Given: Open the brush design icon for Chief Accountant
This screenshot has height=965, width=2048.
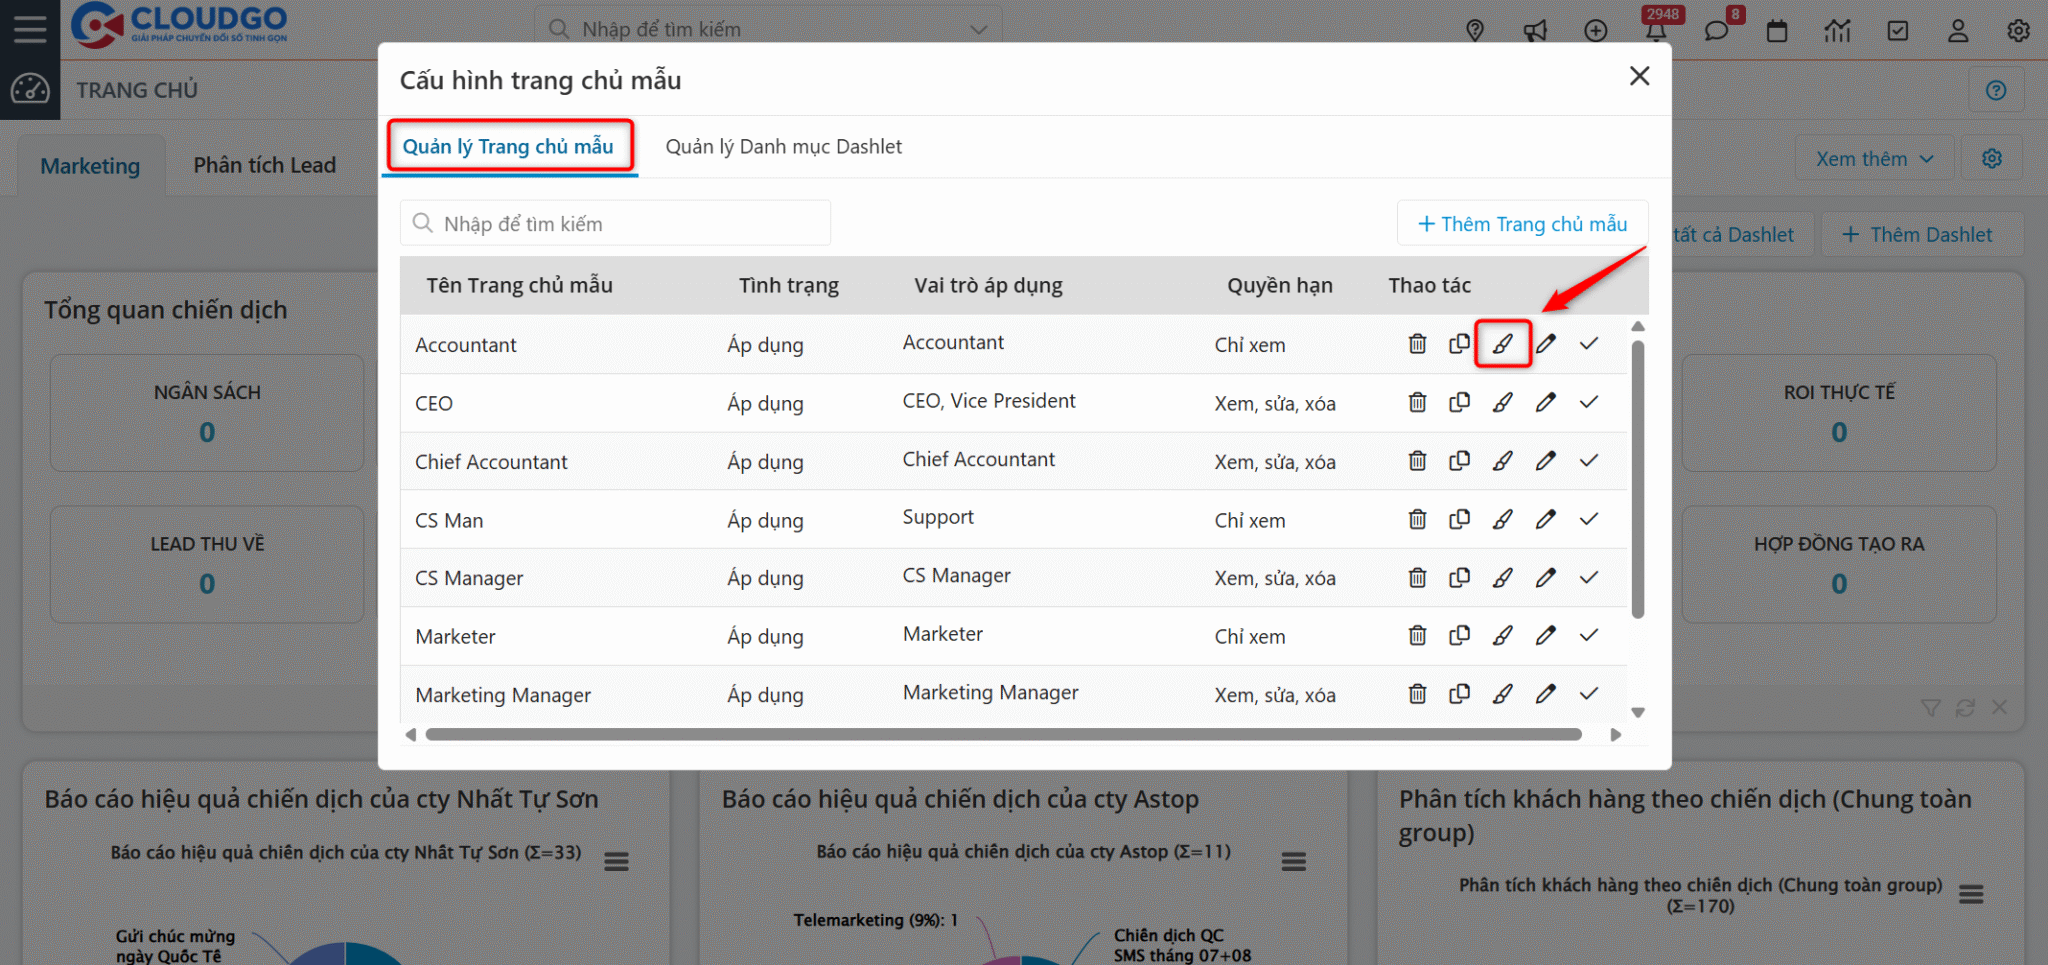Looking at the screenshot, I should click(1502, 461).
